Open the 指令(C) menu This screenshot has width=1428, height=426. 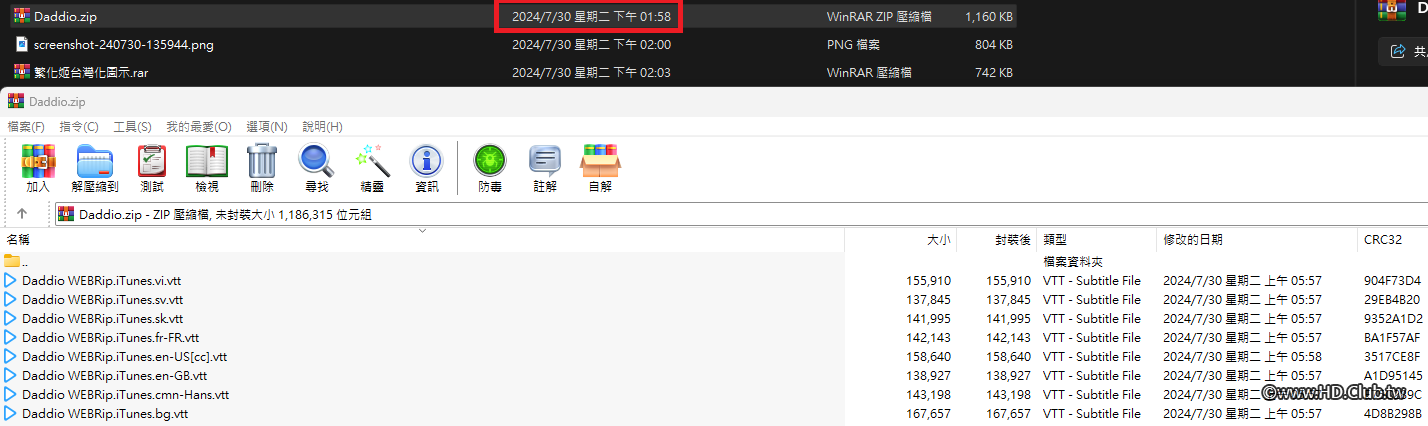(x=79, y=127)
